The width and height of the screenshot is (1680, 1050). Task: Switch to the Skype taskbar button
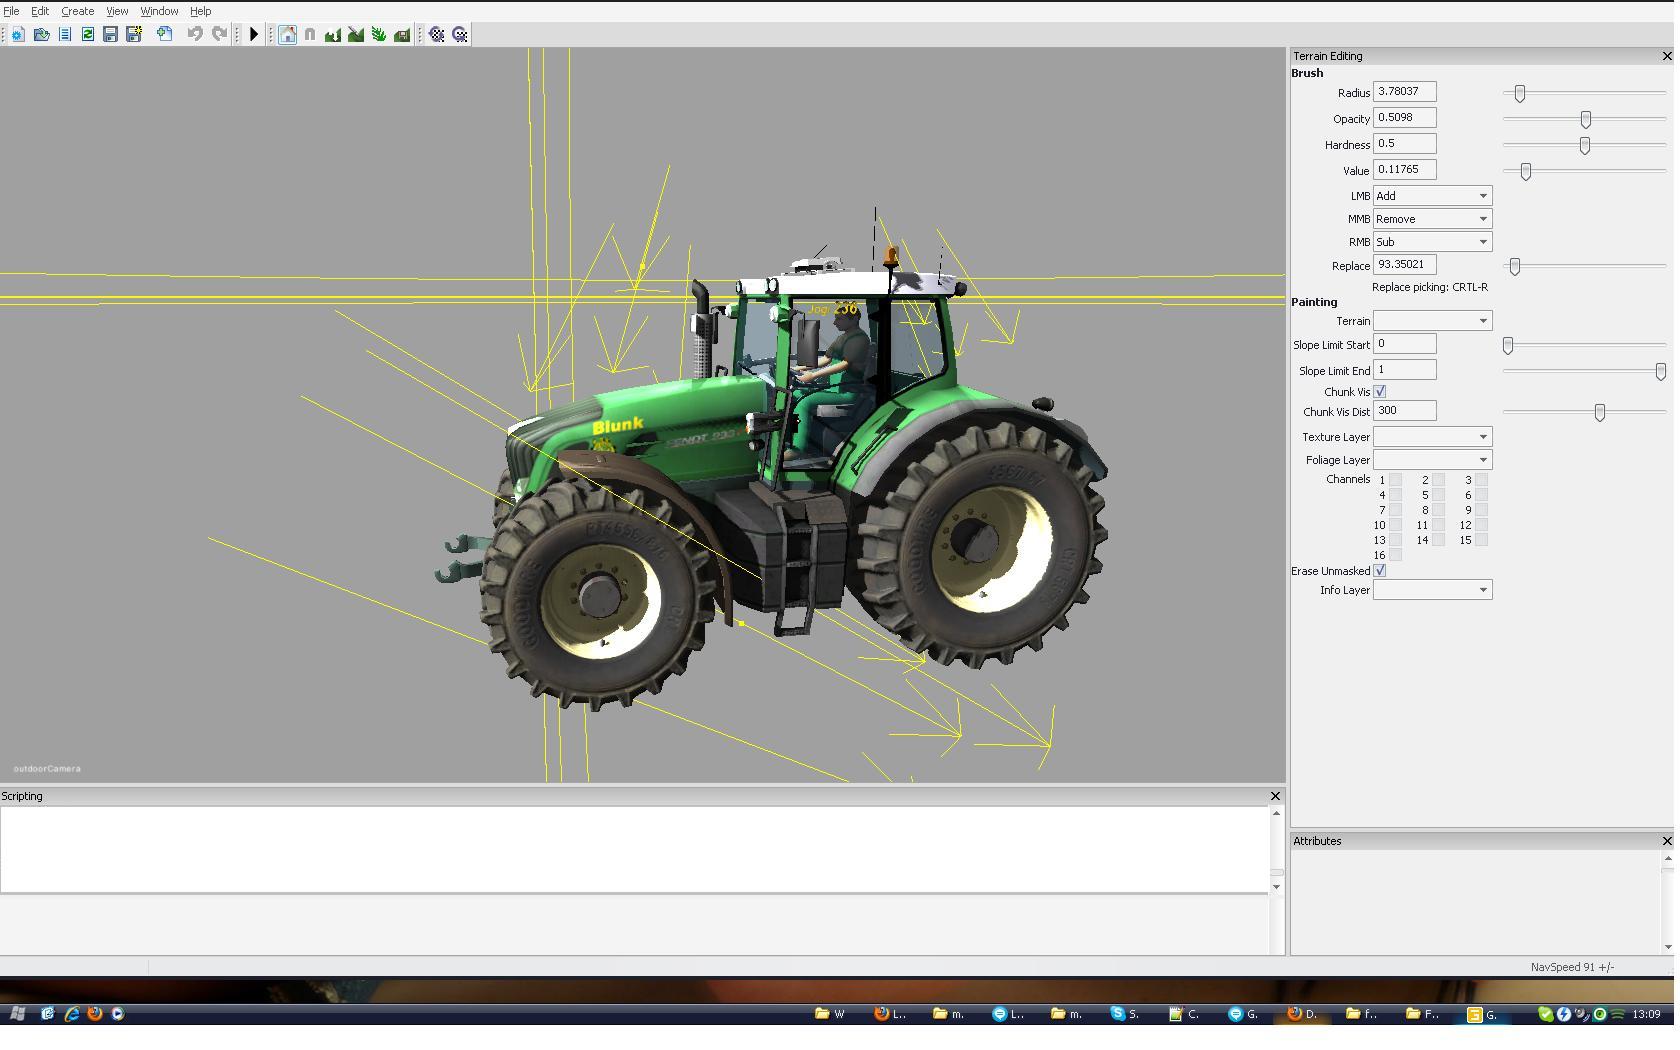[1126, 1014]
